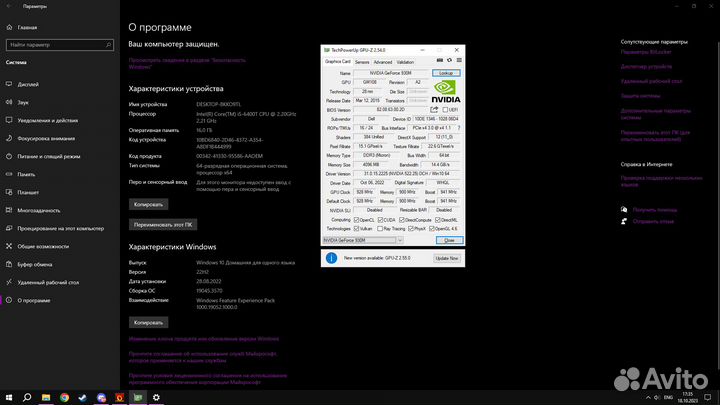Click the GPU Name field NVIDIA GeForce 930M
720x405 pixels.
[391, 73]
